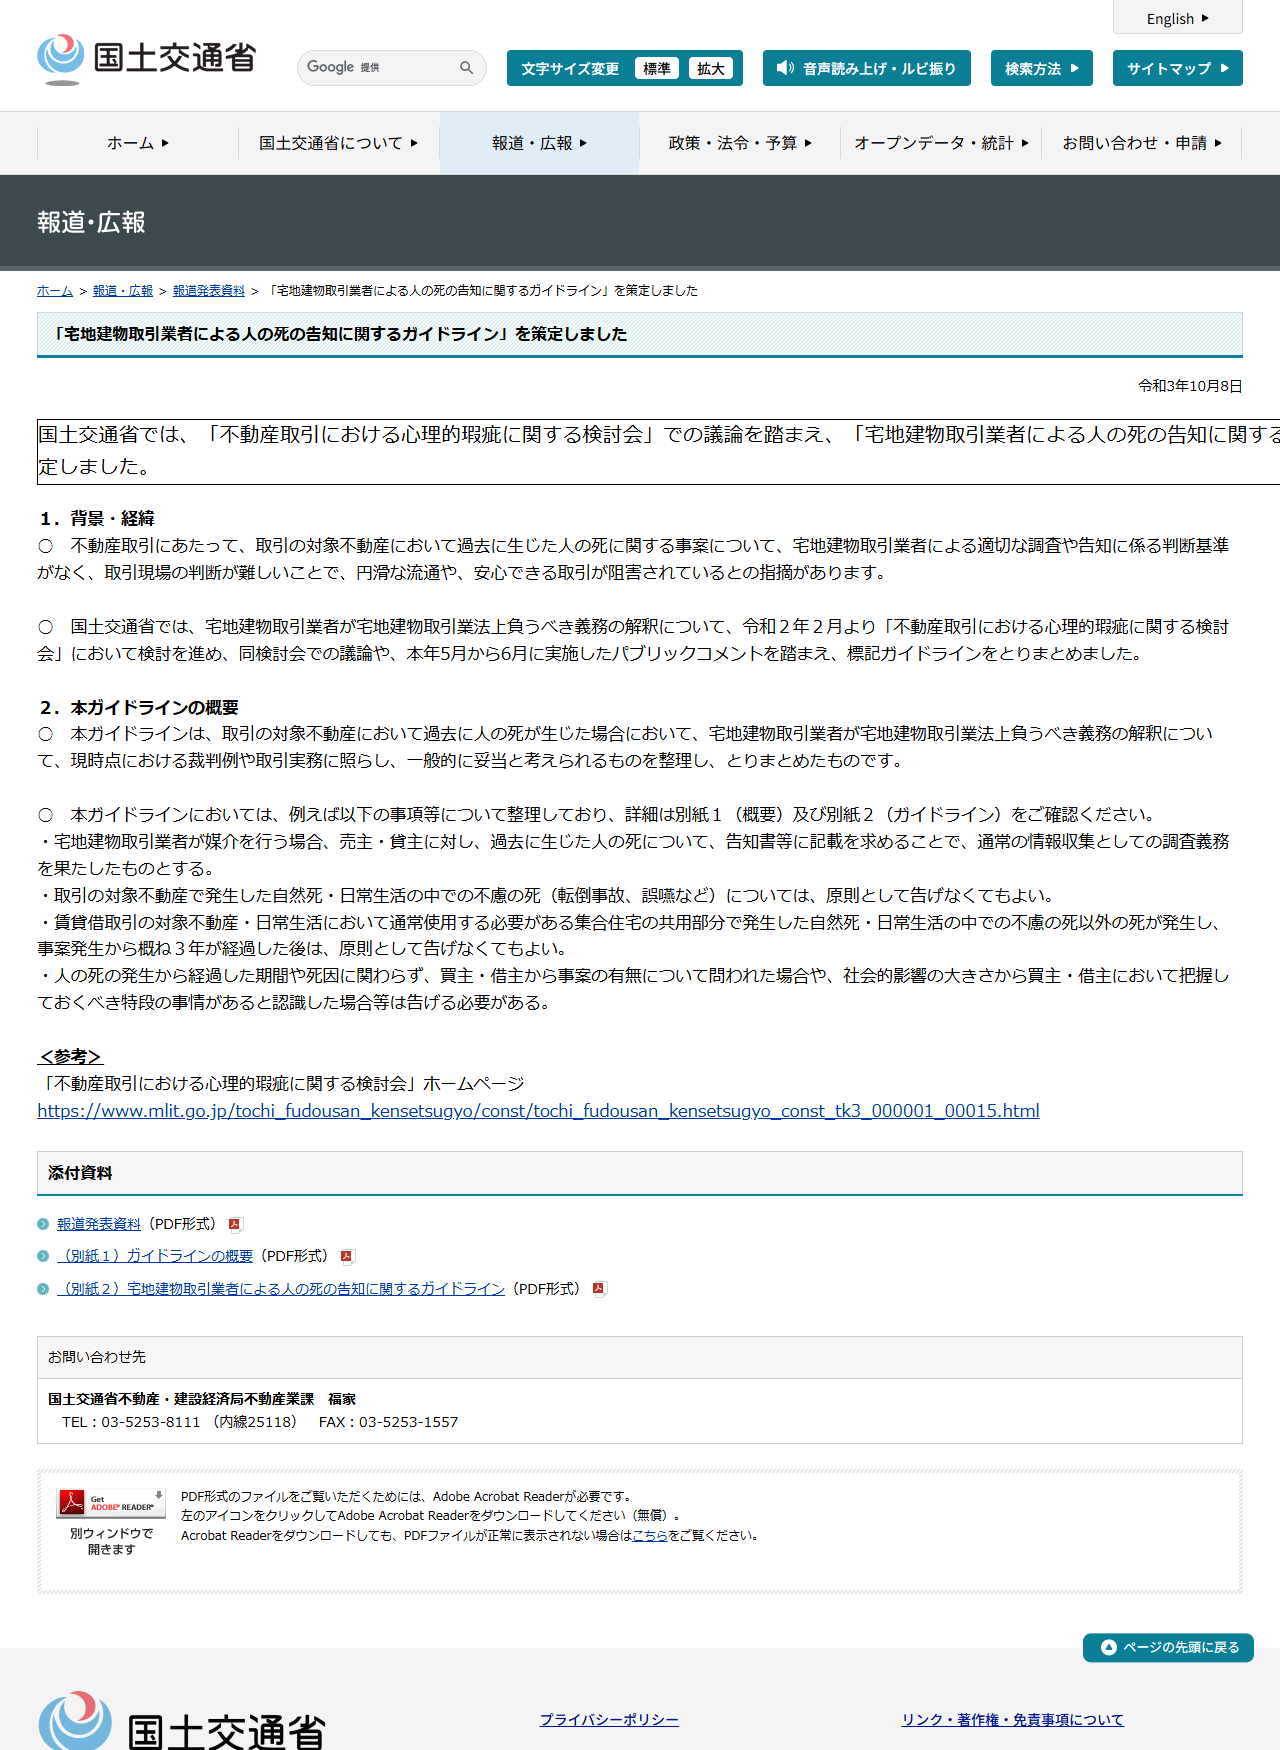Click the 2．本ガイドラインの概要 heading
The image size is (1280, 1750).
pos(139,707)
